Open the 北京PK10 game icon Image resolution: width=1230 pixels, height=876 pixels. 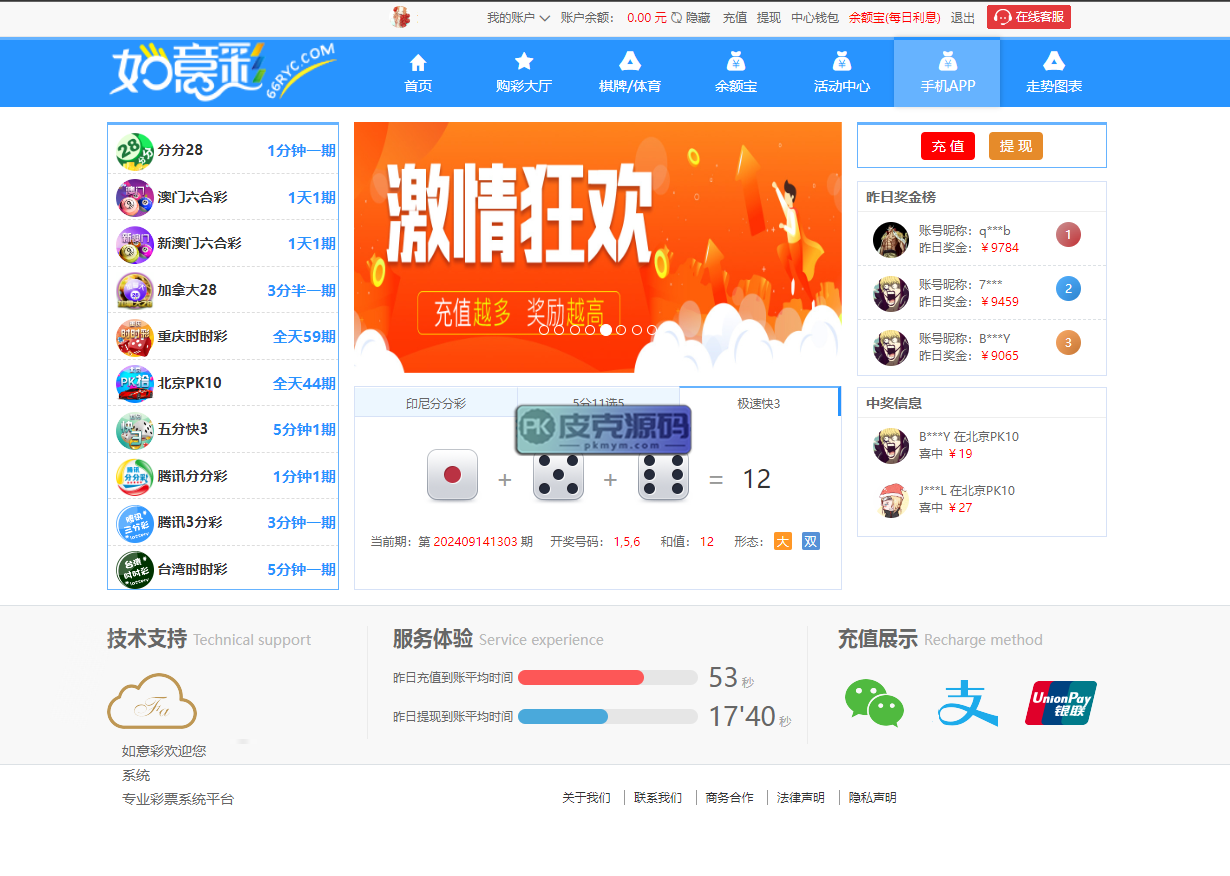point(134,383)
